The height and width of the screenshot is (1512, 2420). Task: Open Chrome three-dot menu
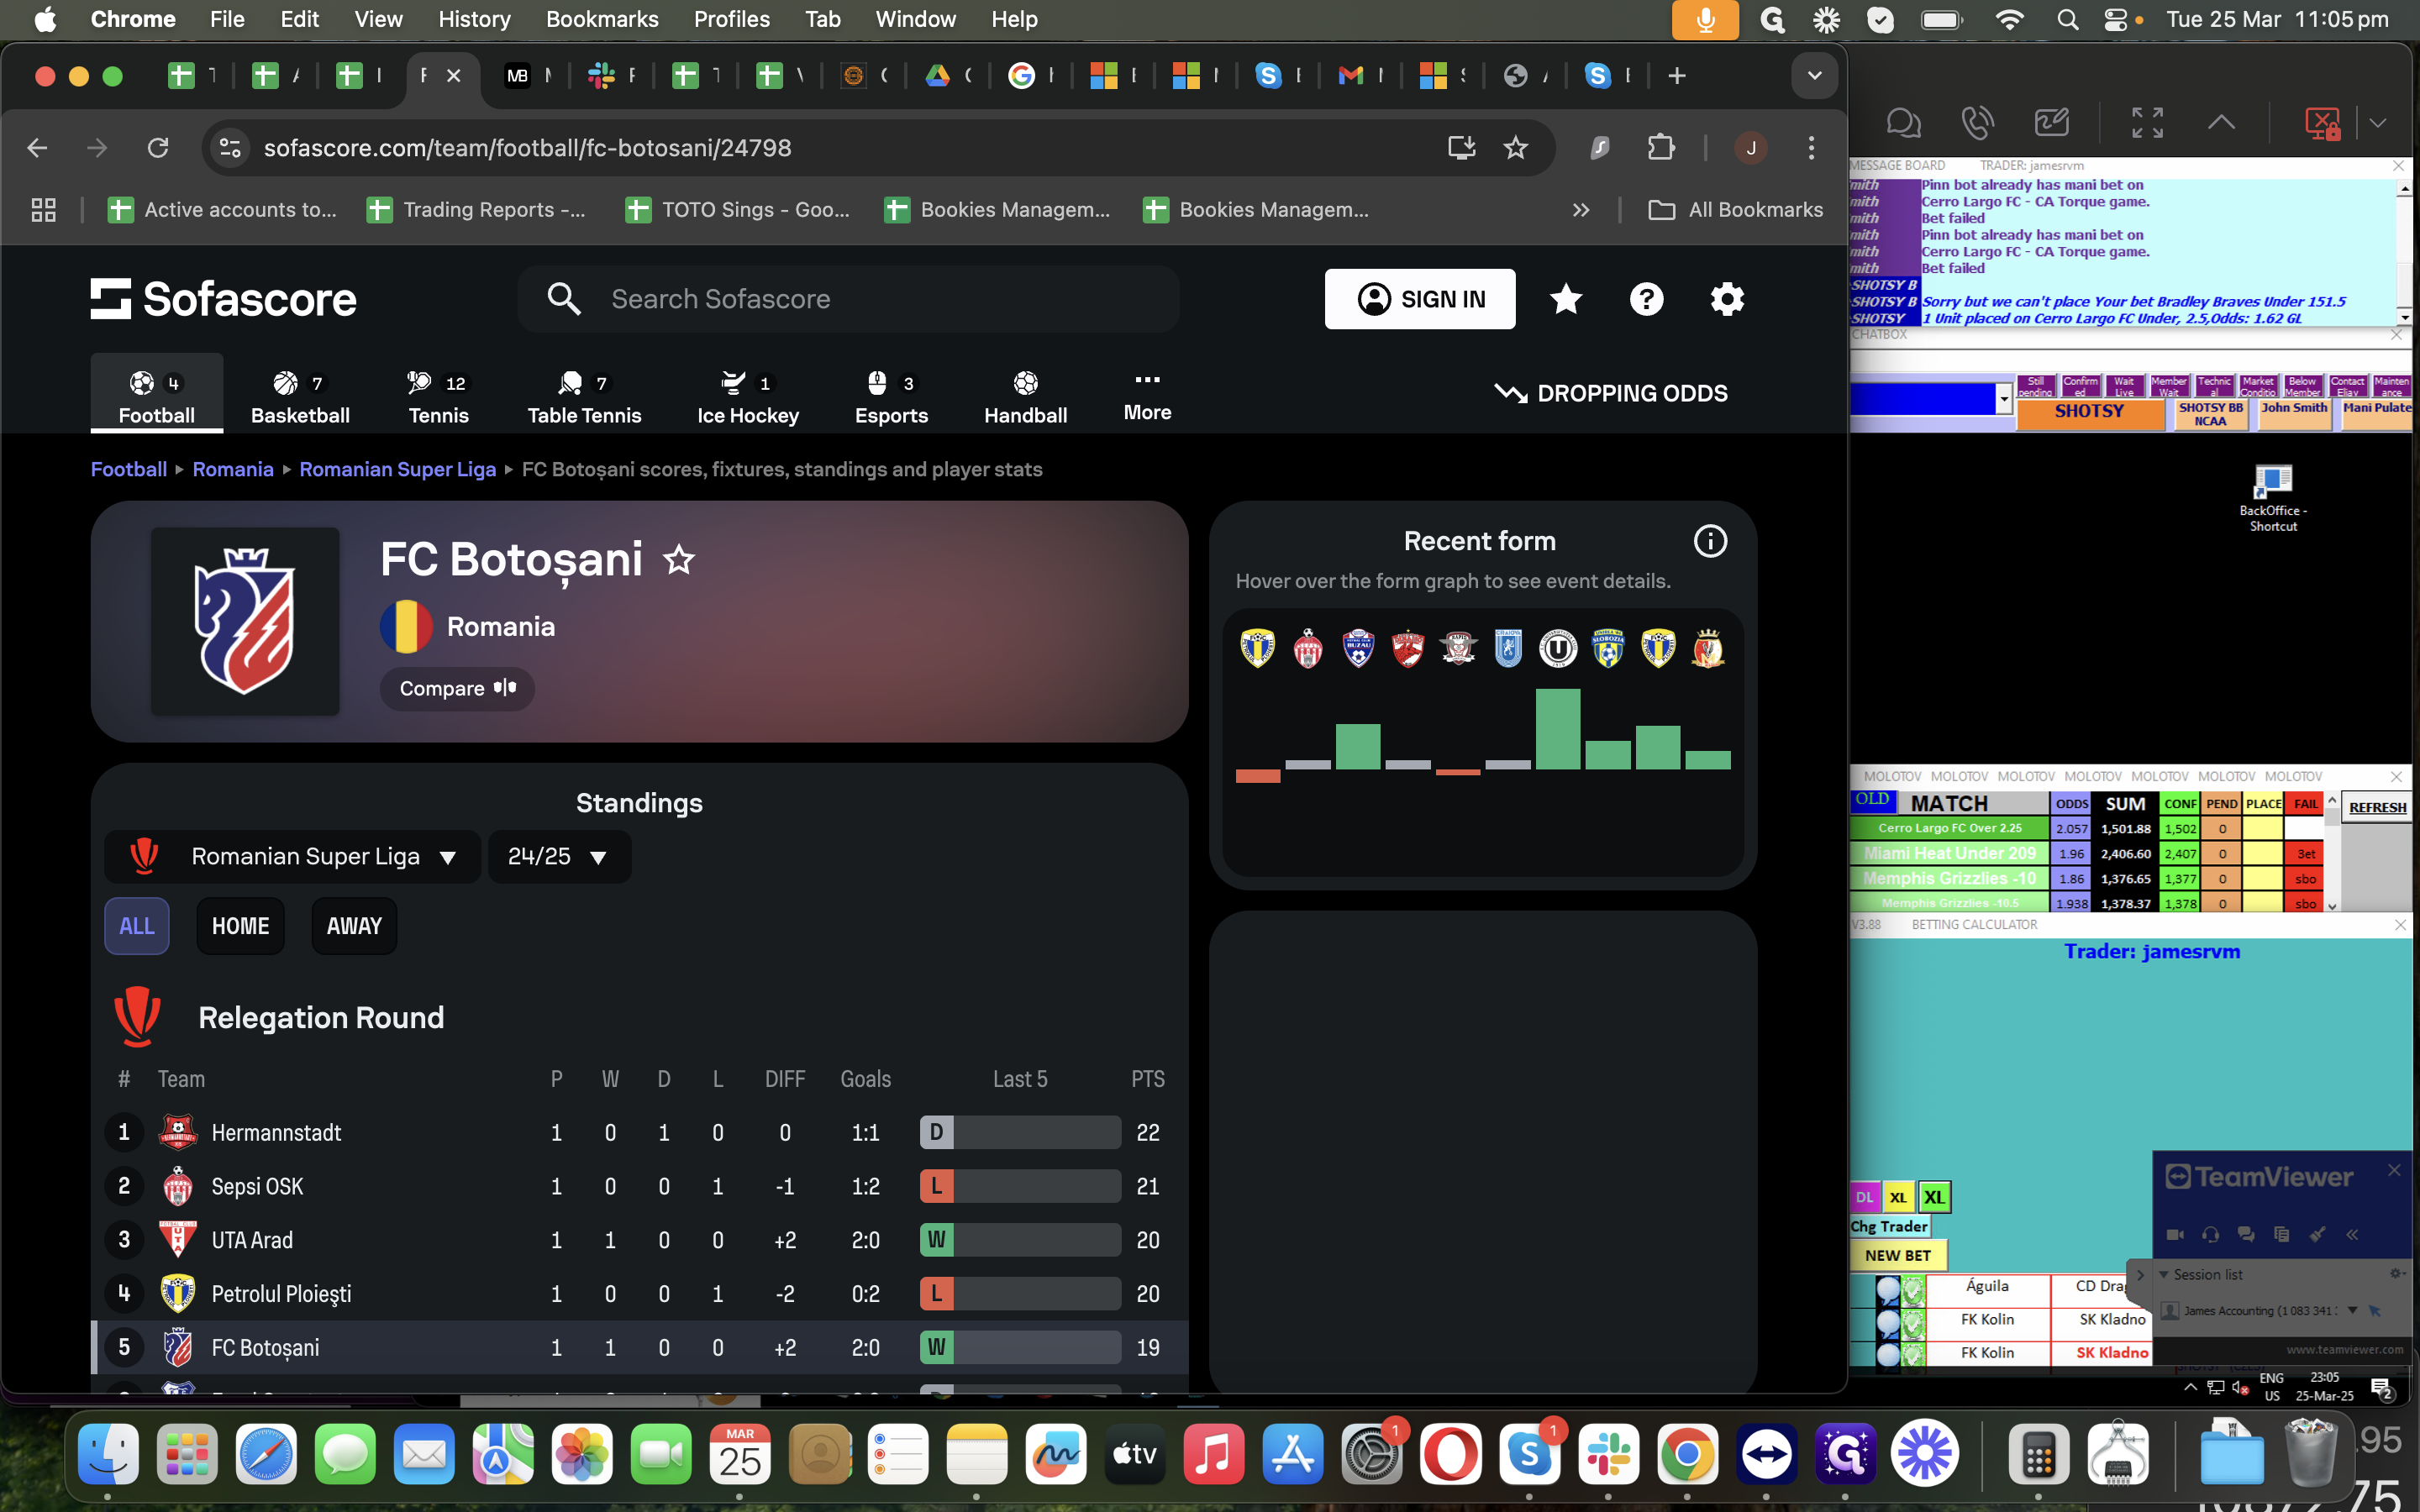coord(1811,148)
